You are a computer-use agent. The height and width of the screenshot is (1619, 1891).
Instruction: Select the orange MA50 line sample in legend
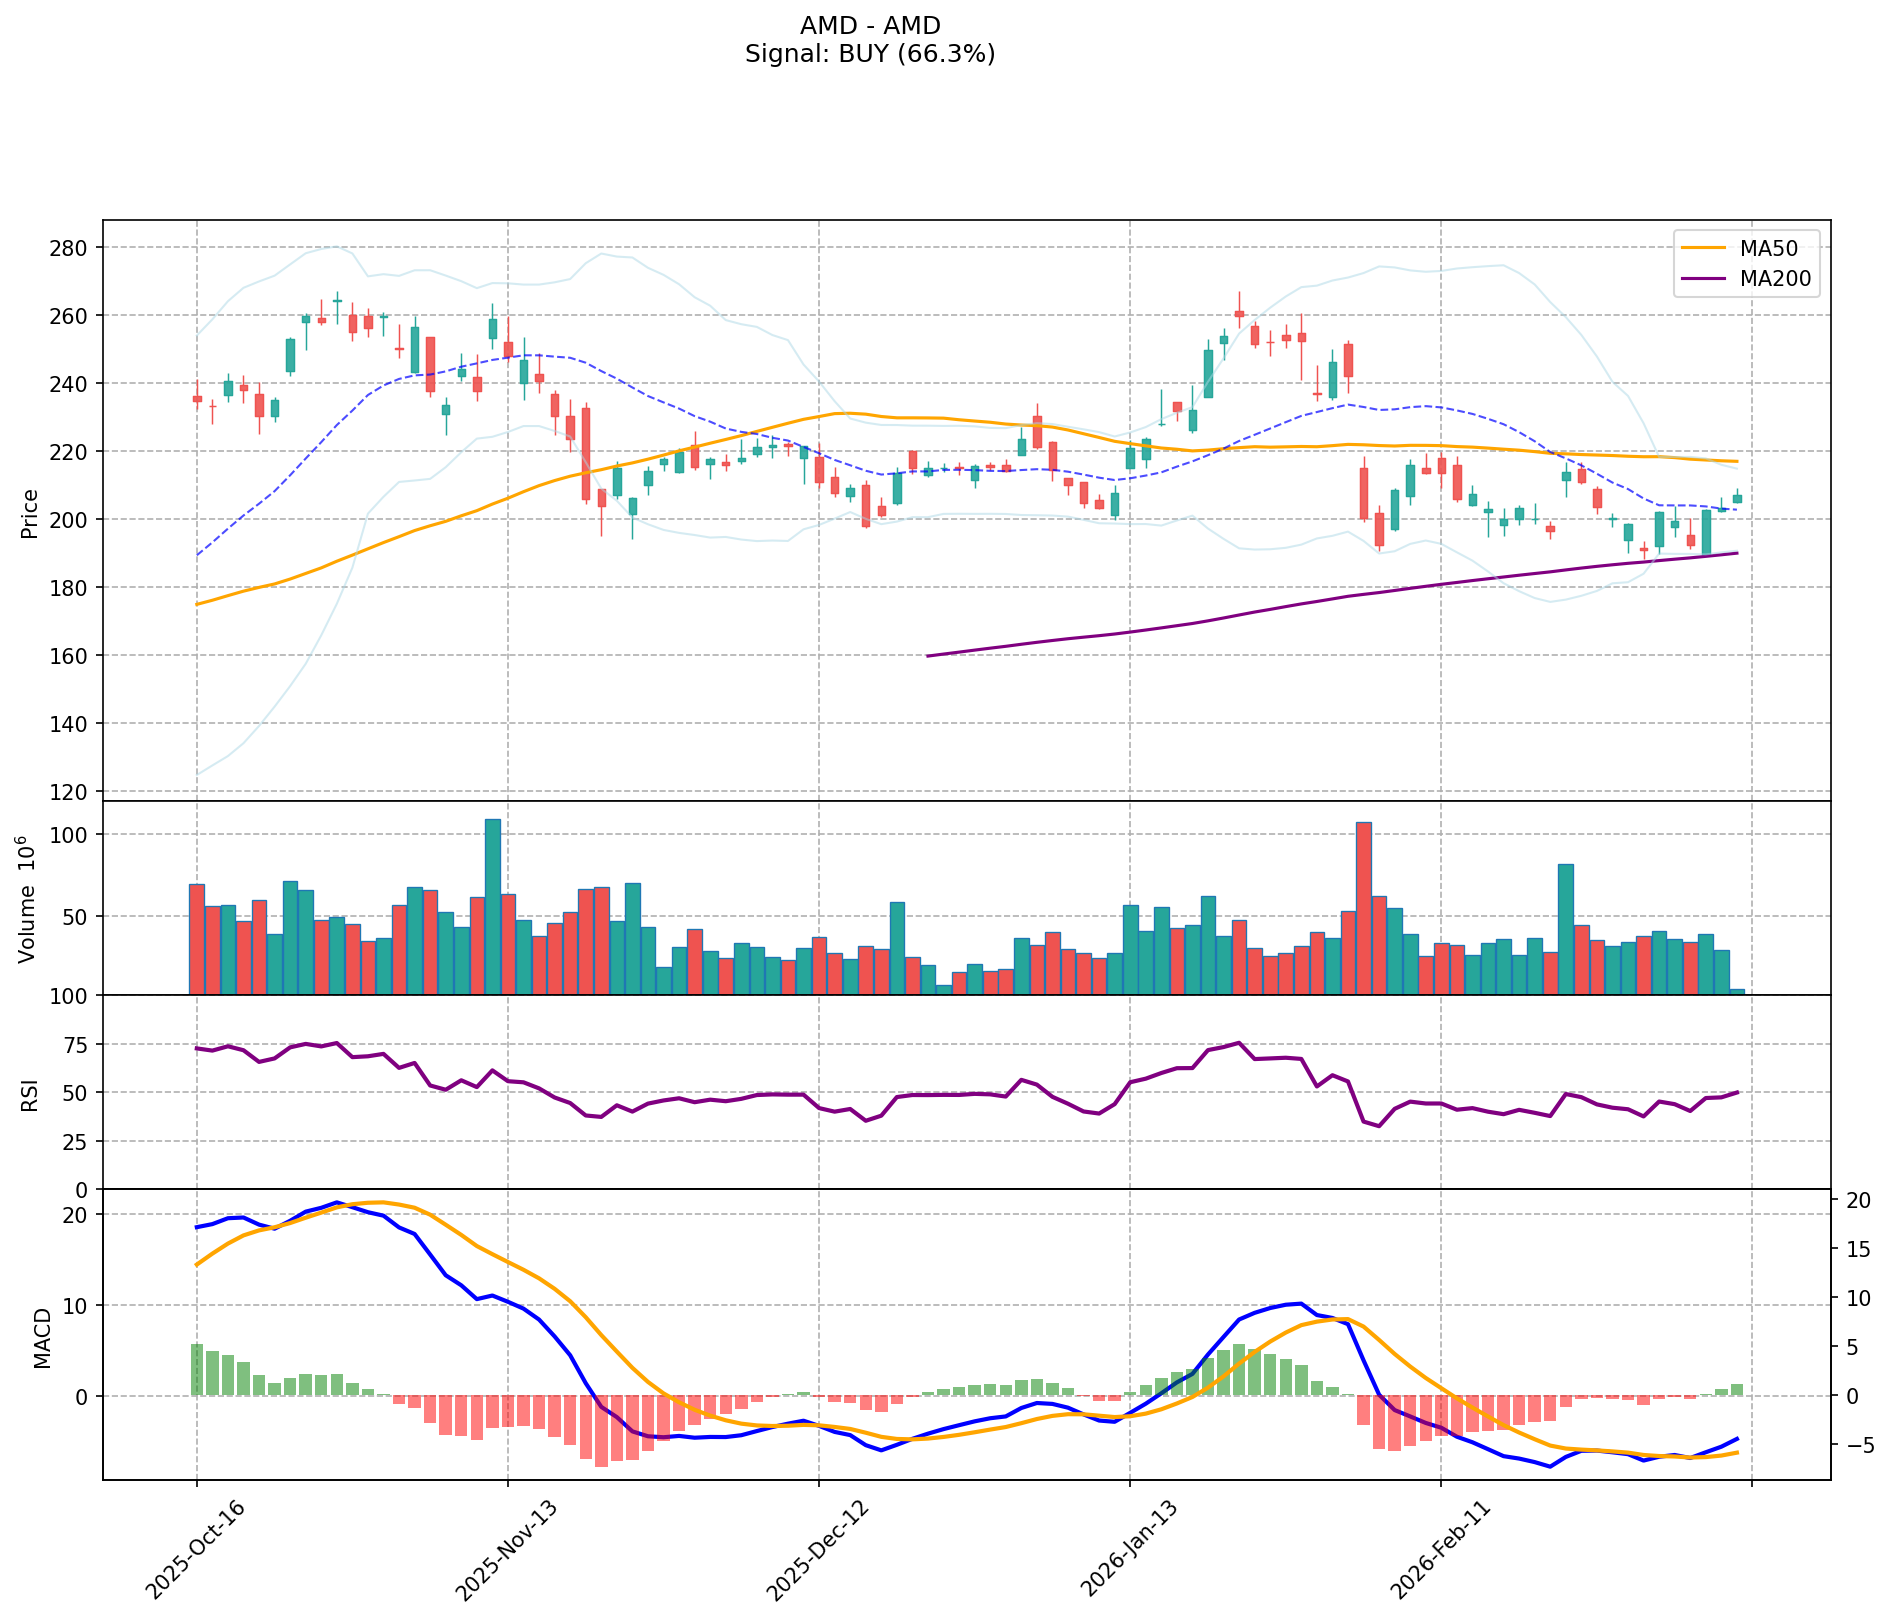1705,249
